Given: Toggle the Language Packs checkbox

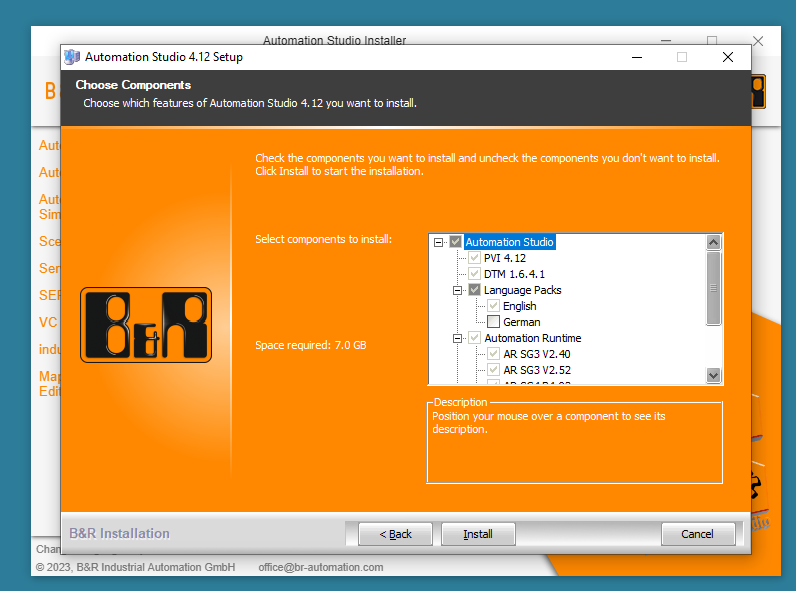Looking at the screenshot, I should (475, 290).
